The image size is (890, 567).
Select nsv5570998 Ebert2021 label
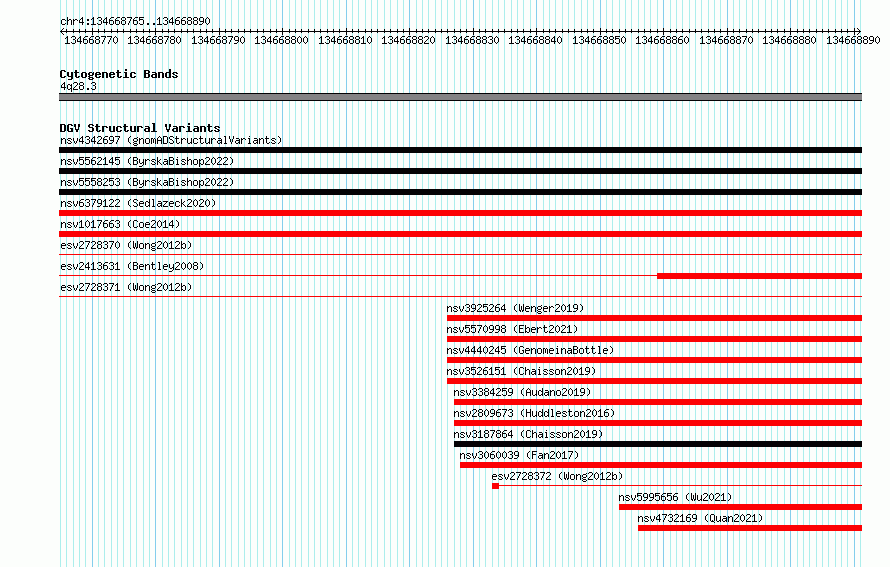point(512,329)
